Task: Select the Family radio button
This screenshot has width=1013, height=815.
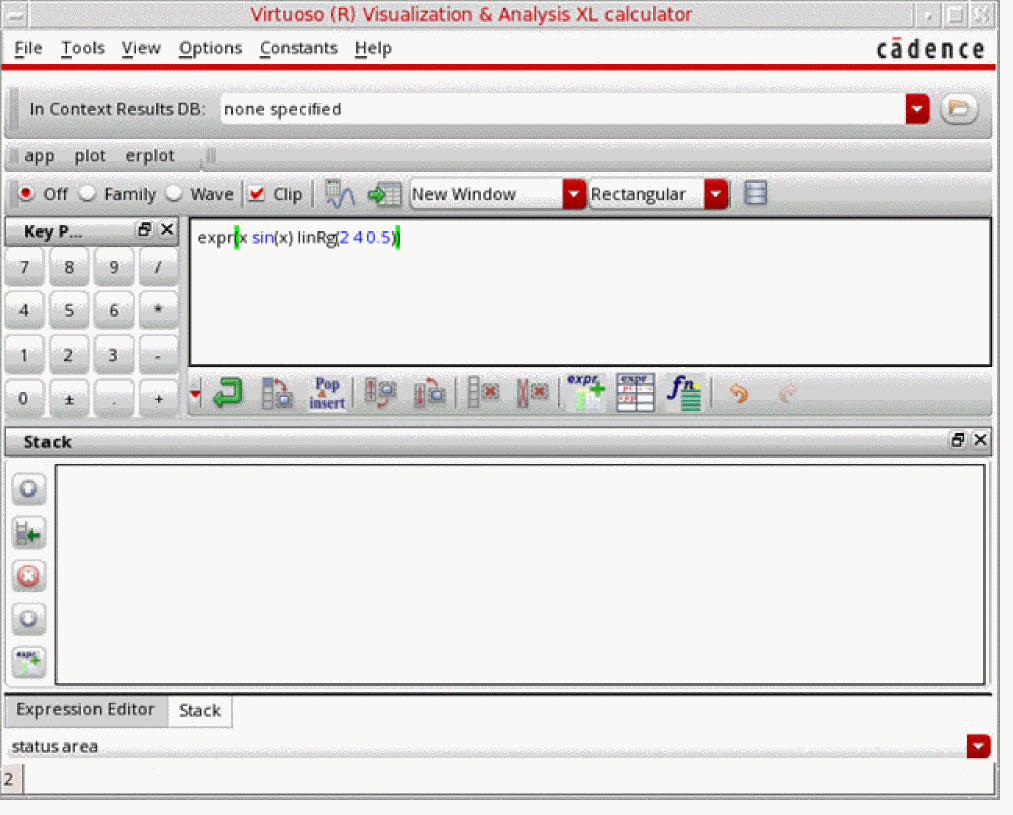Action: click(x=87, y=193)
